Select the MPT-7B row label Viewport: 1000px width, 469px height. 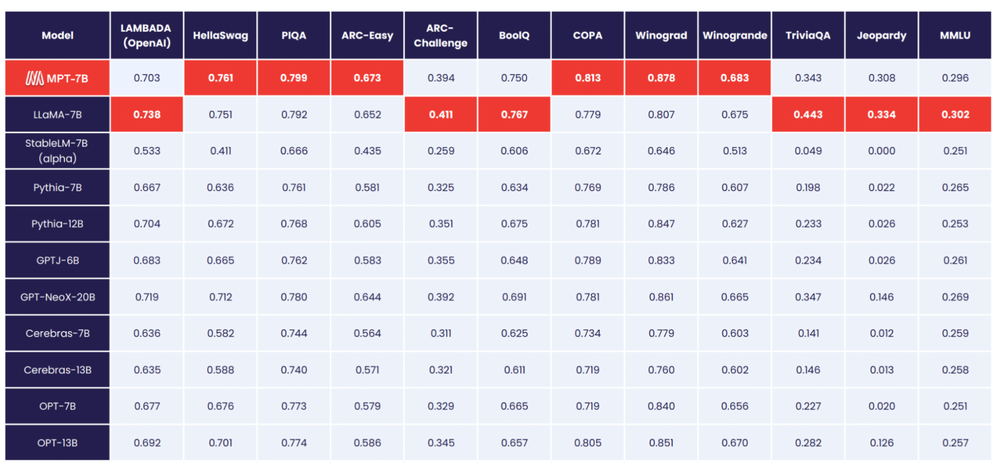57,78
